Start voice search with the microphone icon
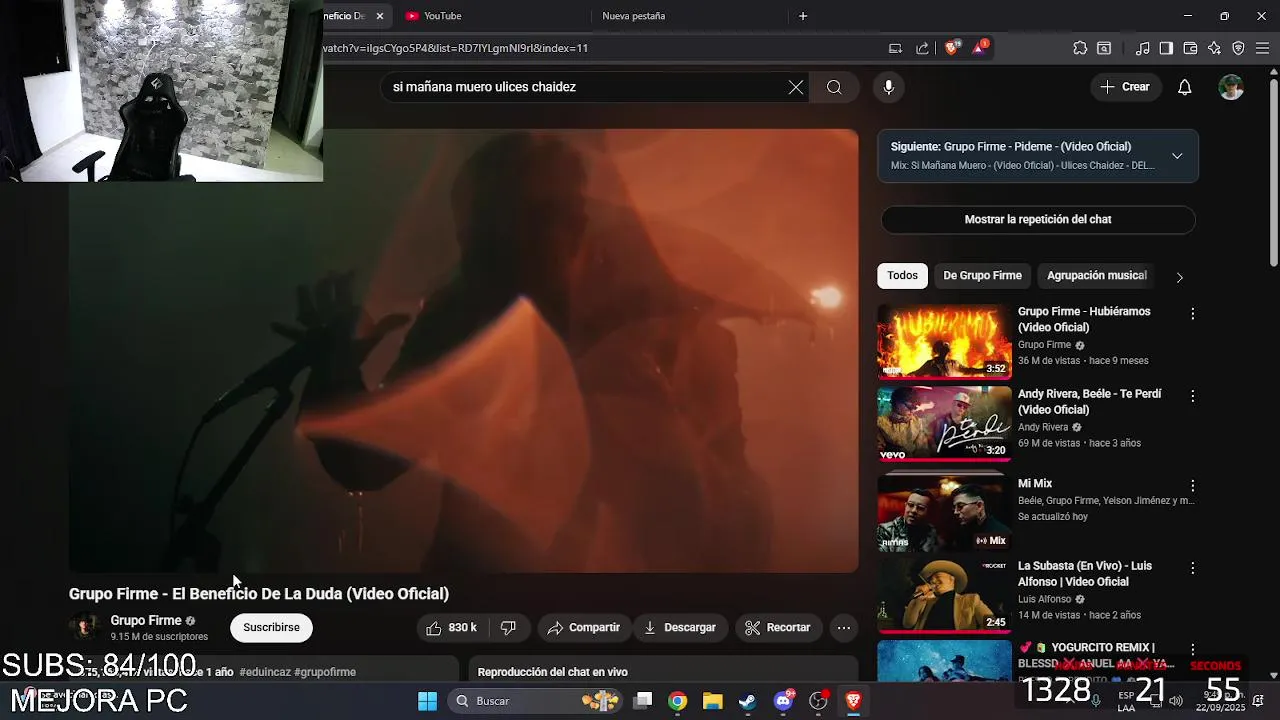The width and height of the screenshot is (1280, 720). click(x=888, y=87)
